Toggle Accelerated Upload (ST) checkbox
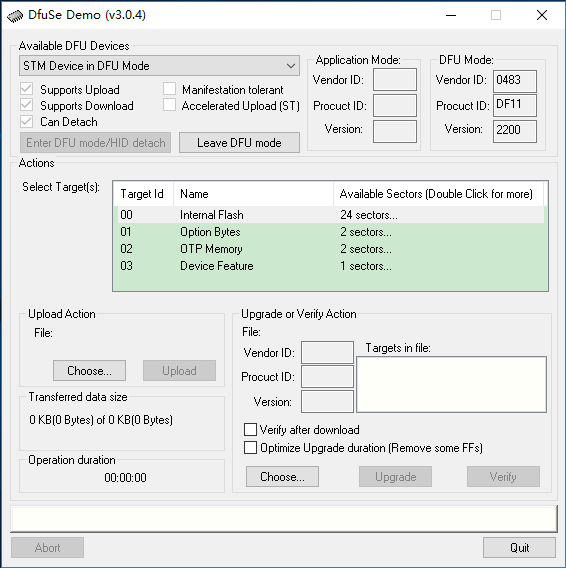The height and width of the screenshot is (568, 566). click(x=169, y=105)
